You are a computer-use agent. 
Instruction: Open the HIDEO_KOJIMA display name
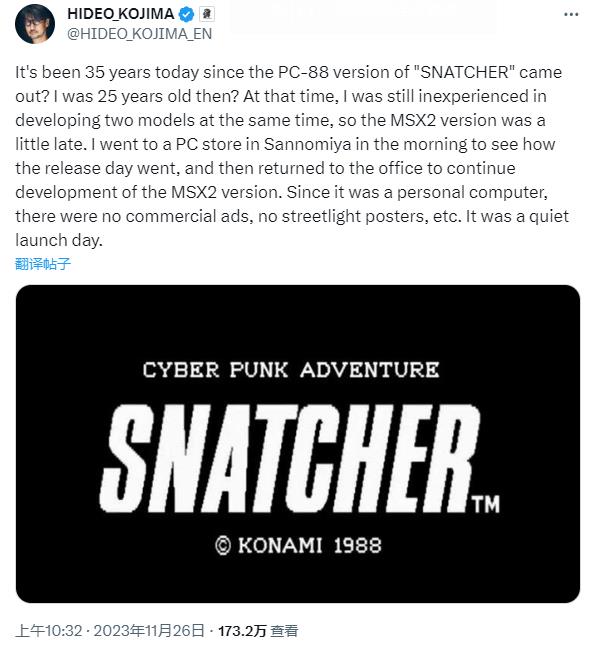(x=120, y=14)
